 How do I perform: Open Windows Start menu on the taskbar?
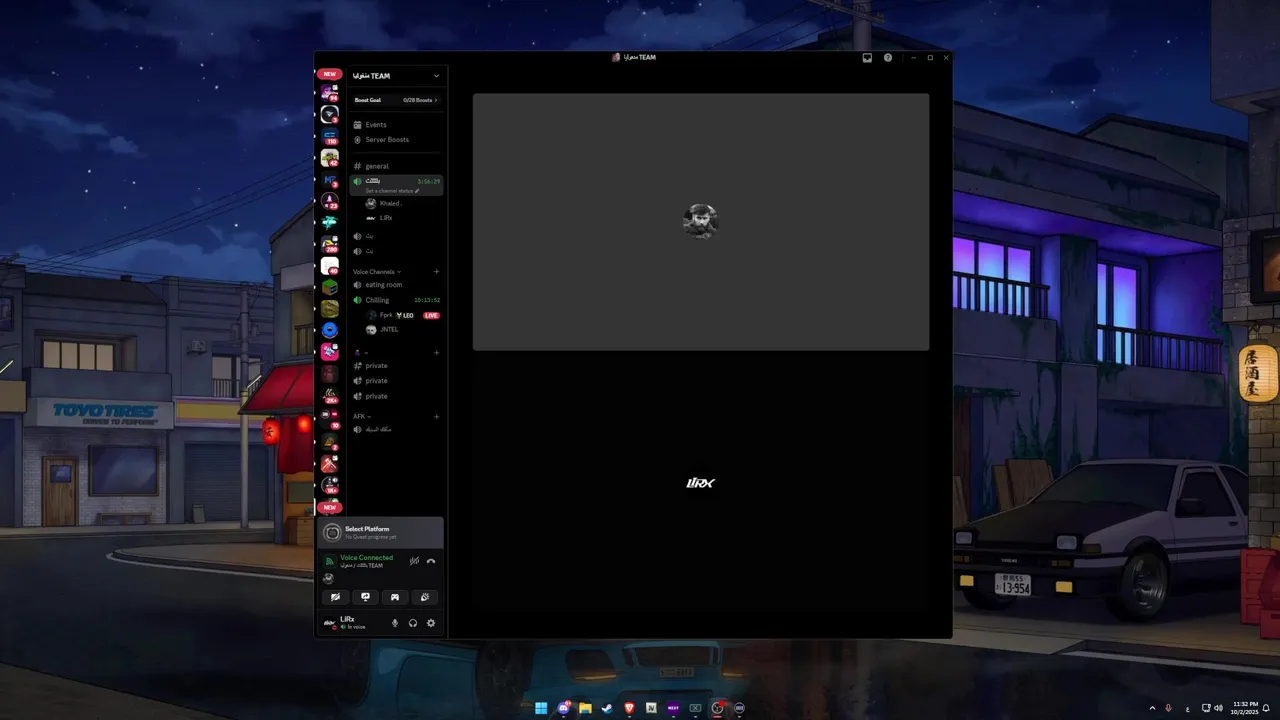click(x=541, y=708)
